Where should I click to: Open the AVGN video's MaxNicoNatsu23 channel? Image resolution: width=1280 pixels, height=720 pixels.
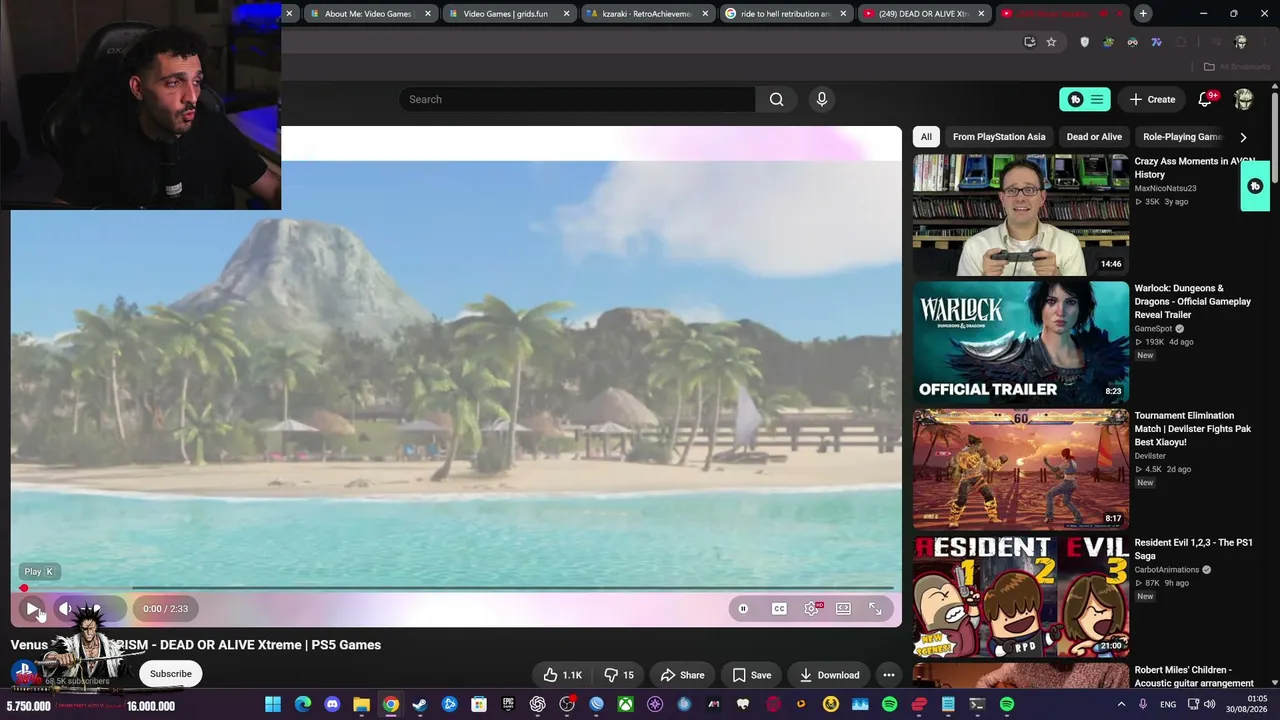point(1165,188)
